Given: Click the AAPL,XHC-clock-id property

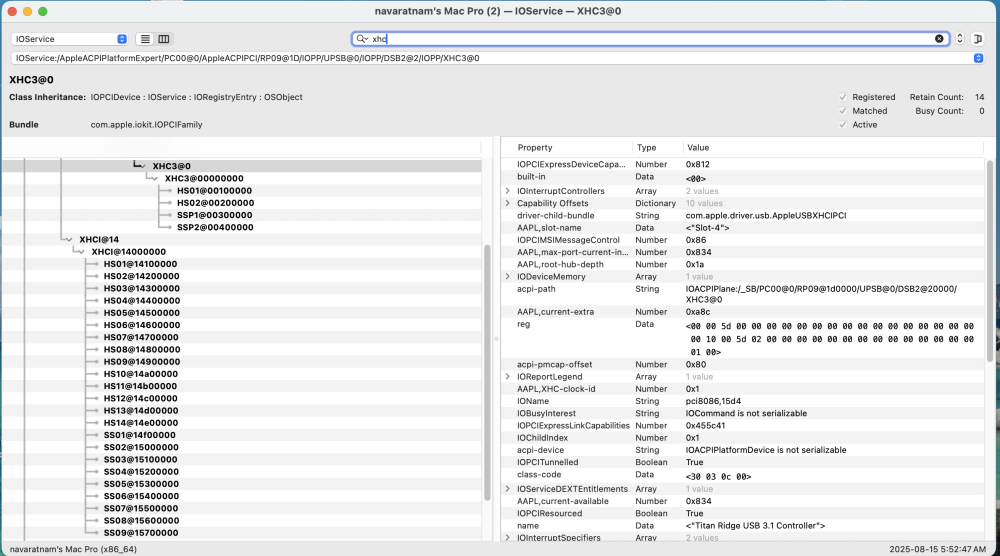Looking at the screenshot, I should point(553,389).
